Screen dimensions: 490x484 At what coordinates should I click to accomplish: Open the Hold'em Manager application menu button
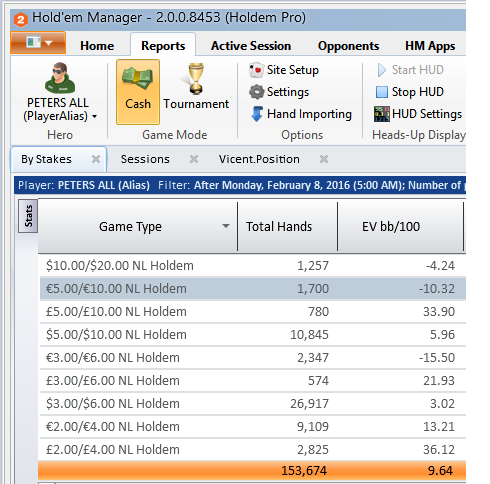point(38,43)
